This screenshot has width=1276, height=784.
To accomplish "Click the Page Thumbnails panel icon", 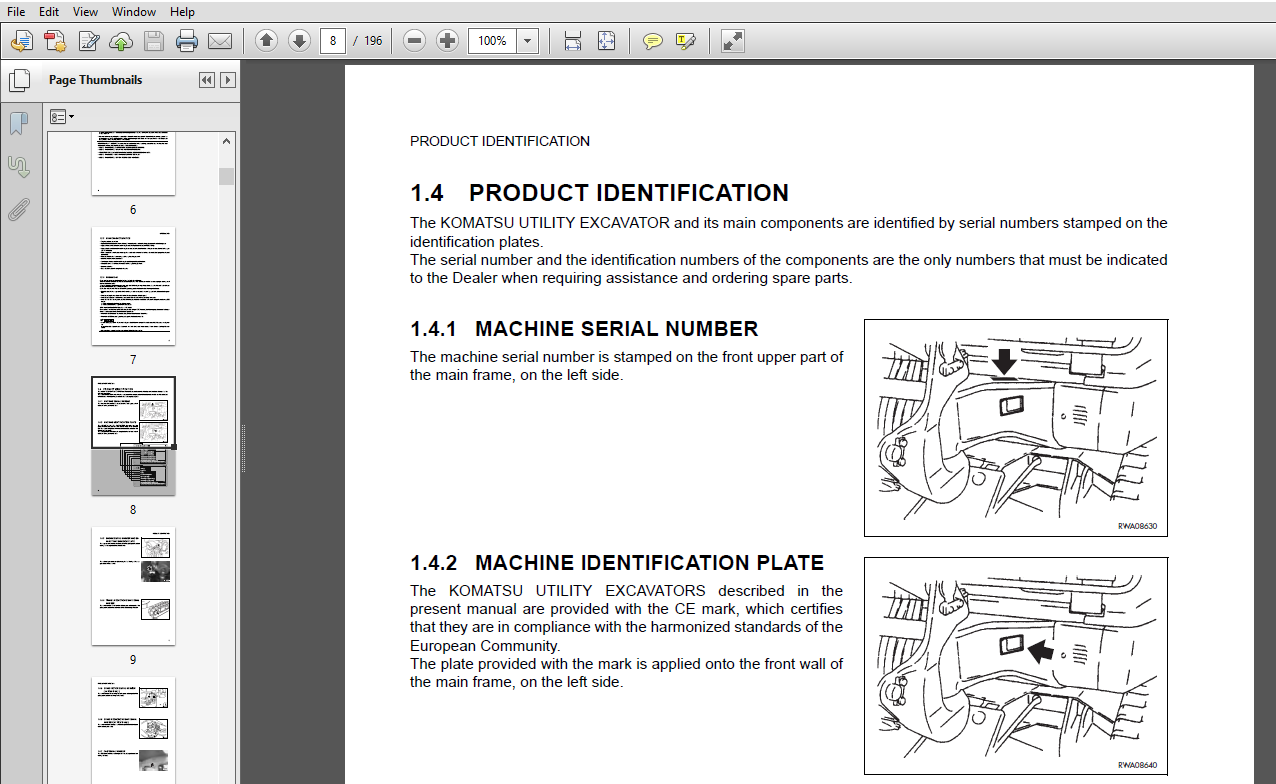I will tap(19, 80).
